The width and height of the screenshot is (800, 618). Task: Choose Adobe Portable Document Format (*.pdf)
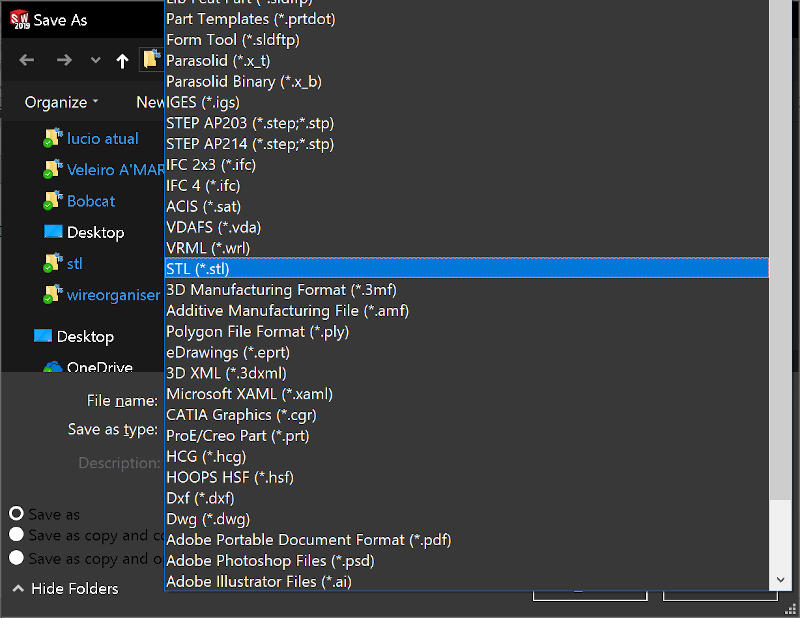pos(466,540)
